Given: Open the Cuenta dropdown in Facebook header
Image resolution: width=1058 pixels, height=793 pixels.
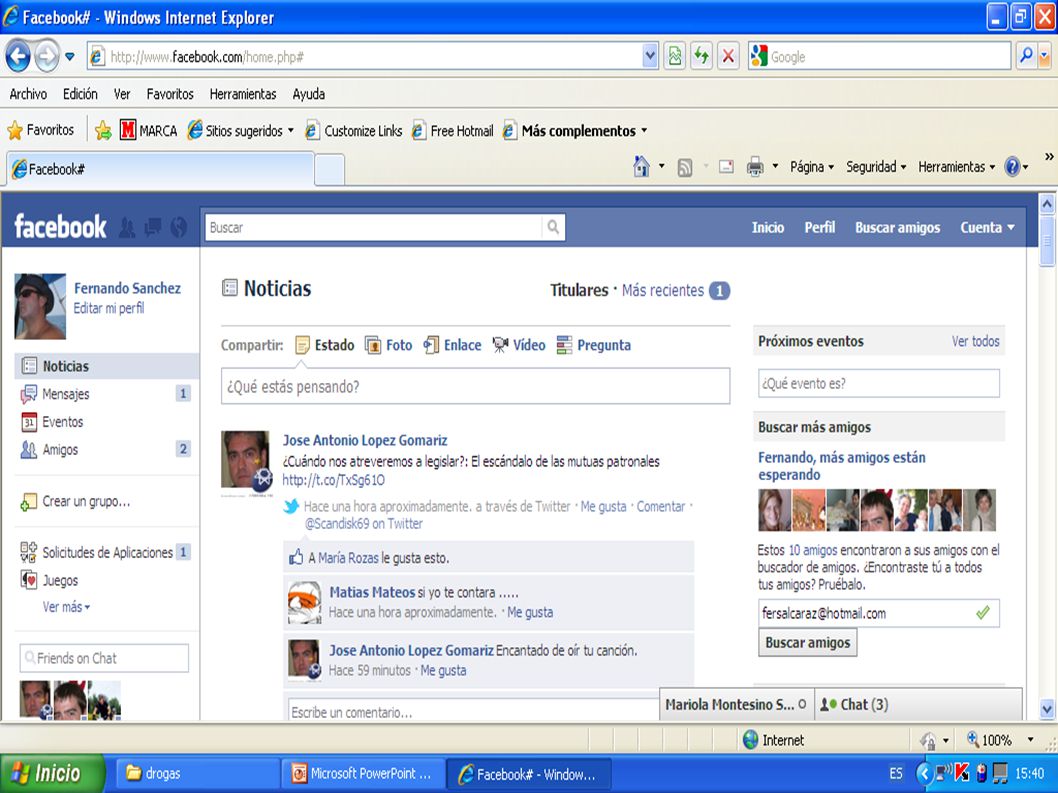Looking at the screenshot, I should [x=987, y=227].
